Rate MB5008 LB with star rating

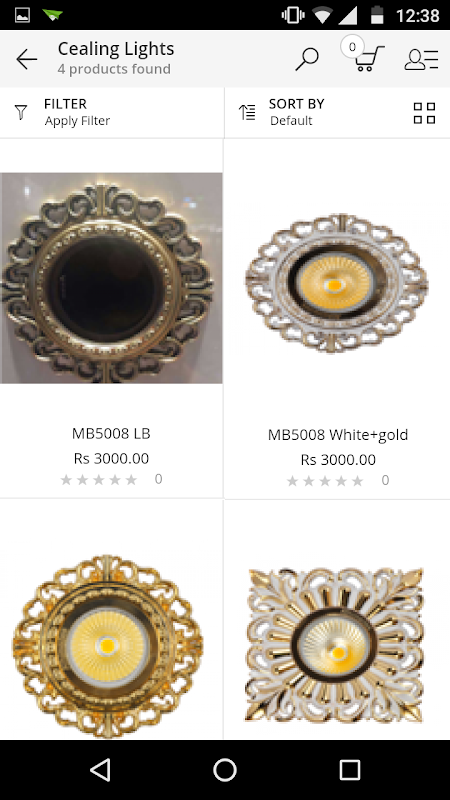click(99, 480)
